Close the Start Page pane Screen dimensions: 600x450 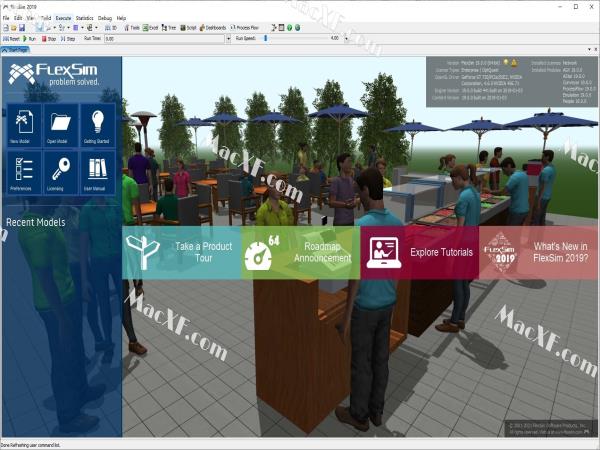595,50
